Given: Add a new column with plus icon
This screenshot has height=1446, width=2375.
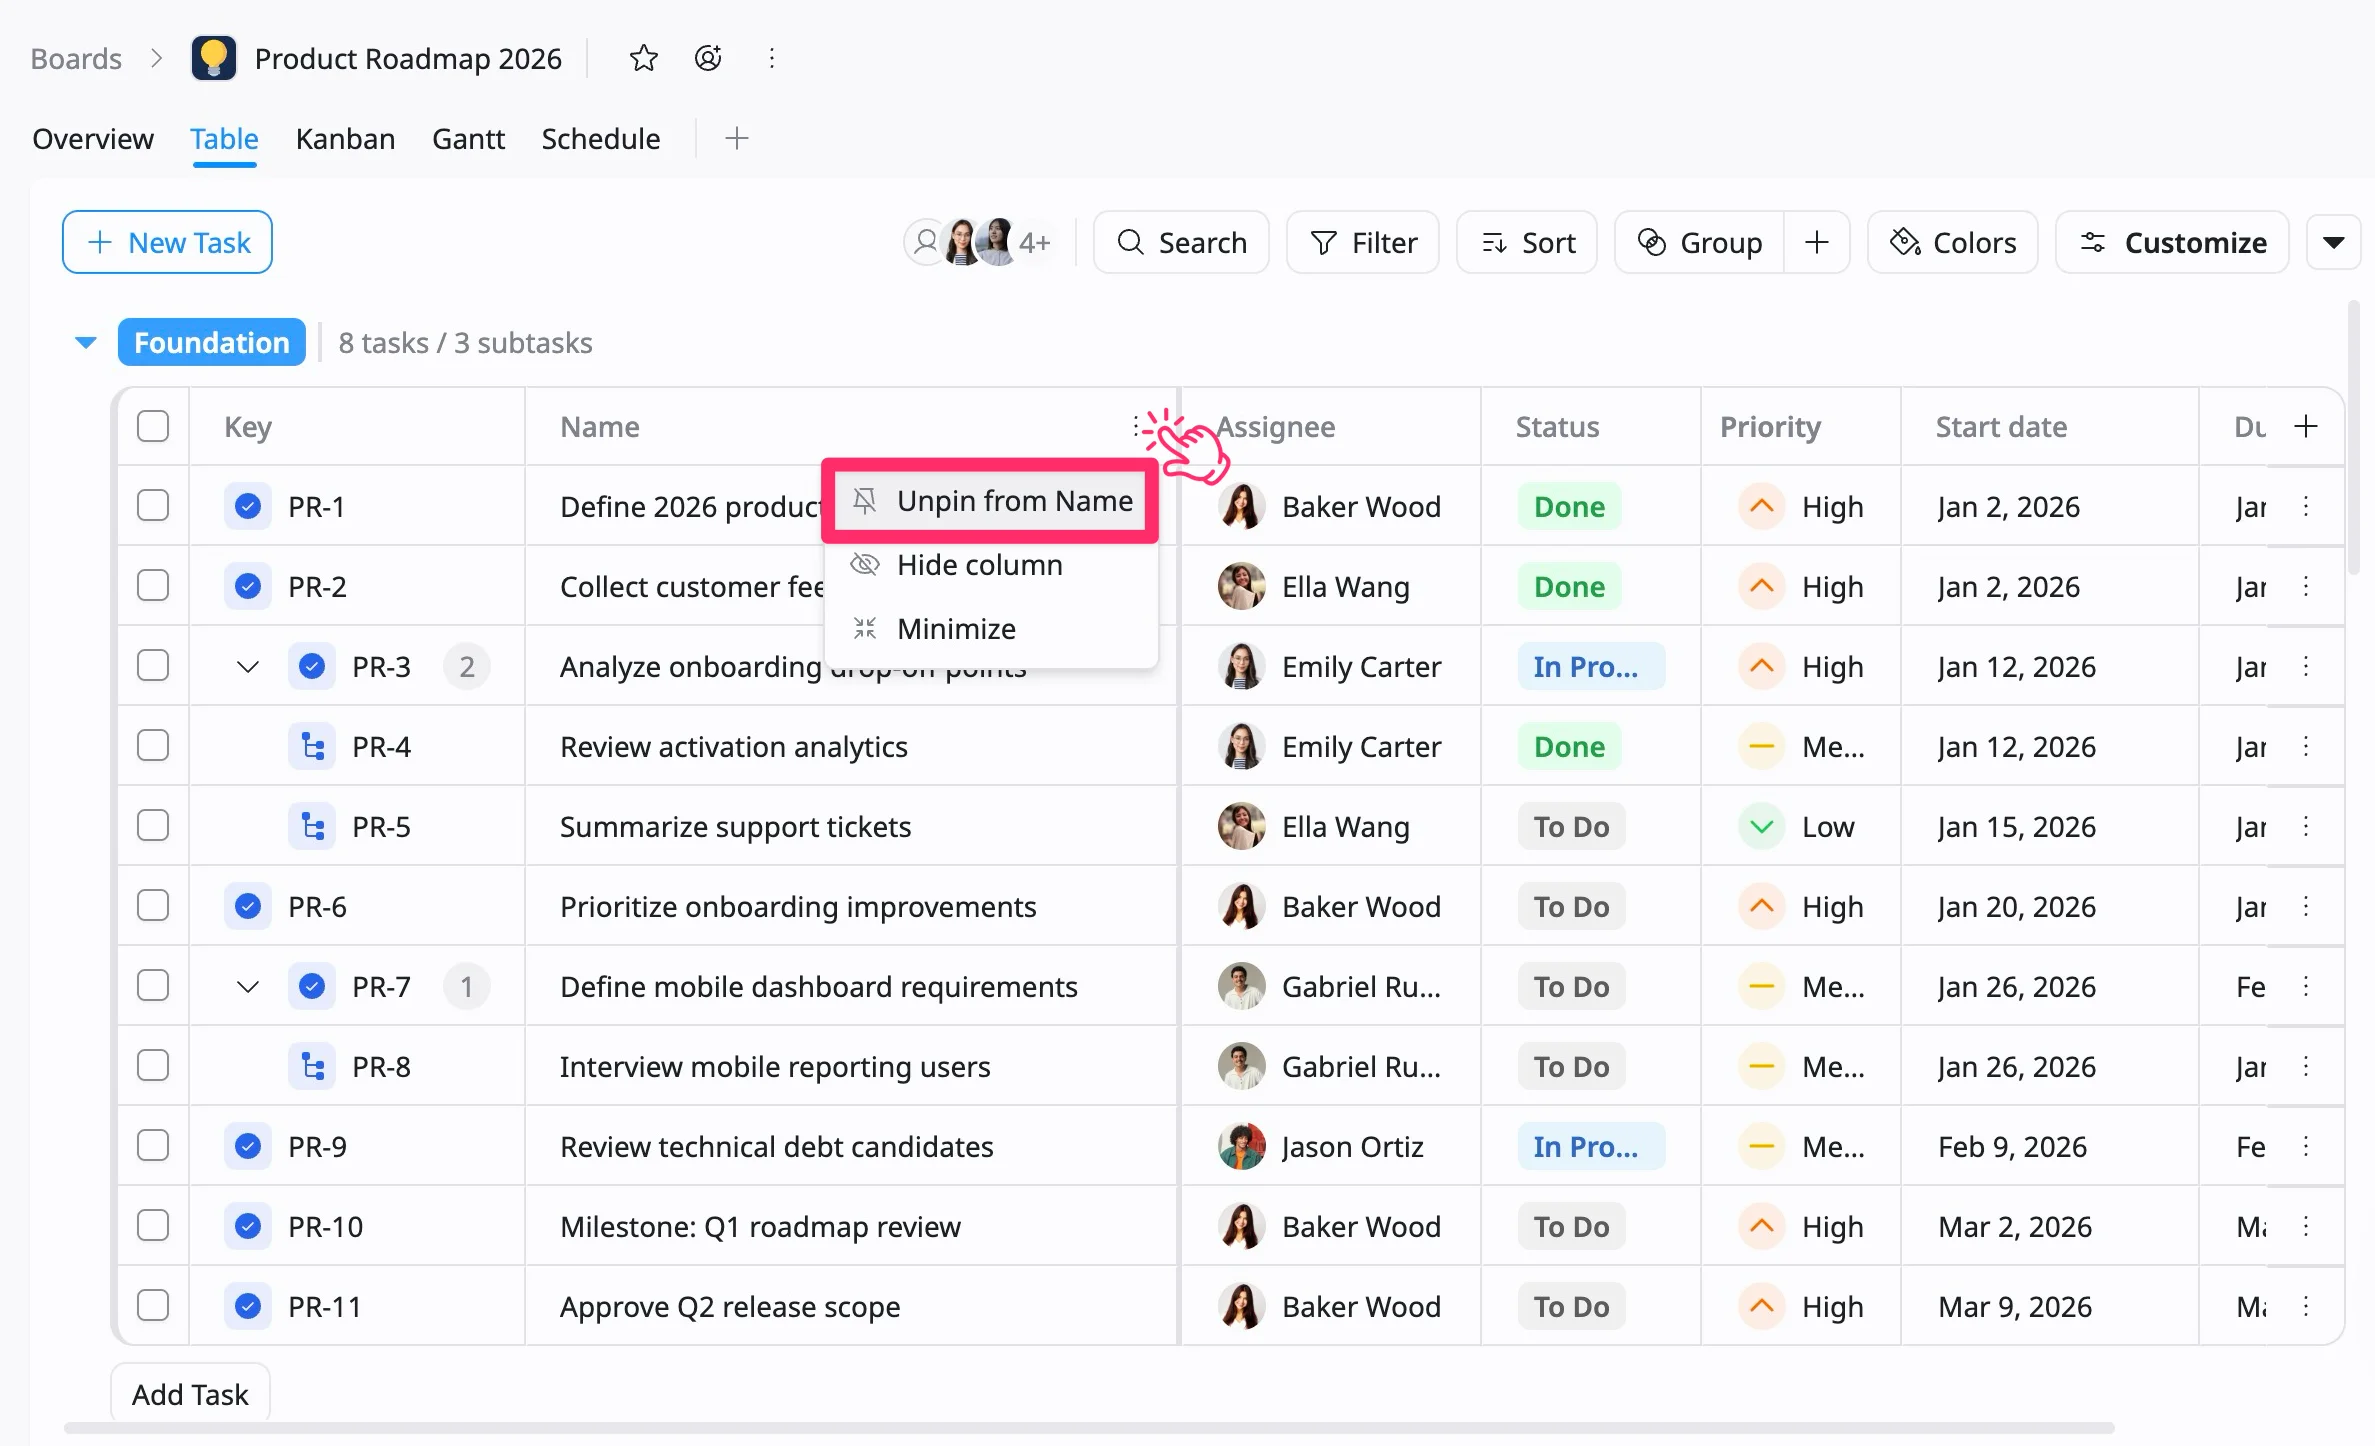Looking at the screenshot, I should tap(2306, 426).
